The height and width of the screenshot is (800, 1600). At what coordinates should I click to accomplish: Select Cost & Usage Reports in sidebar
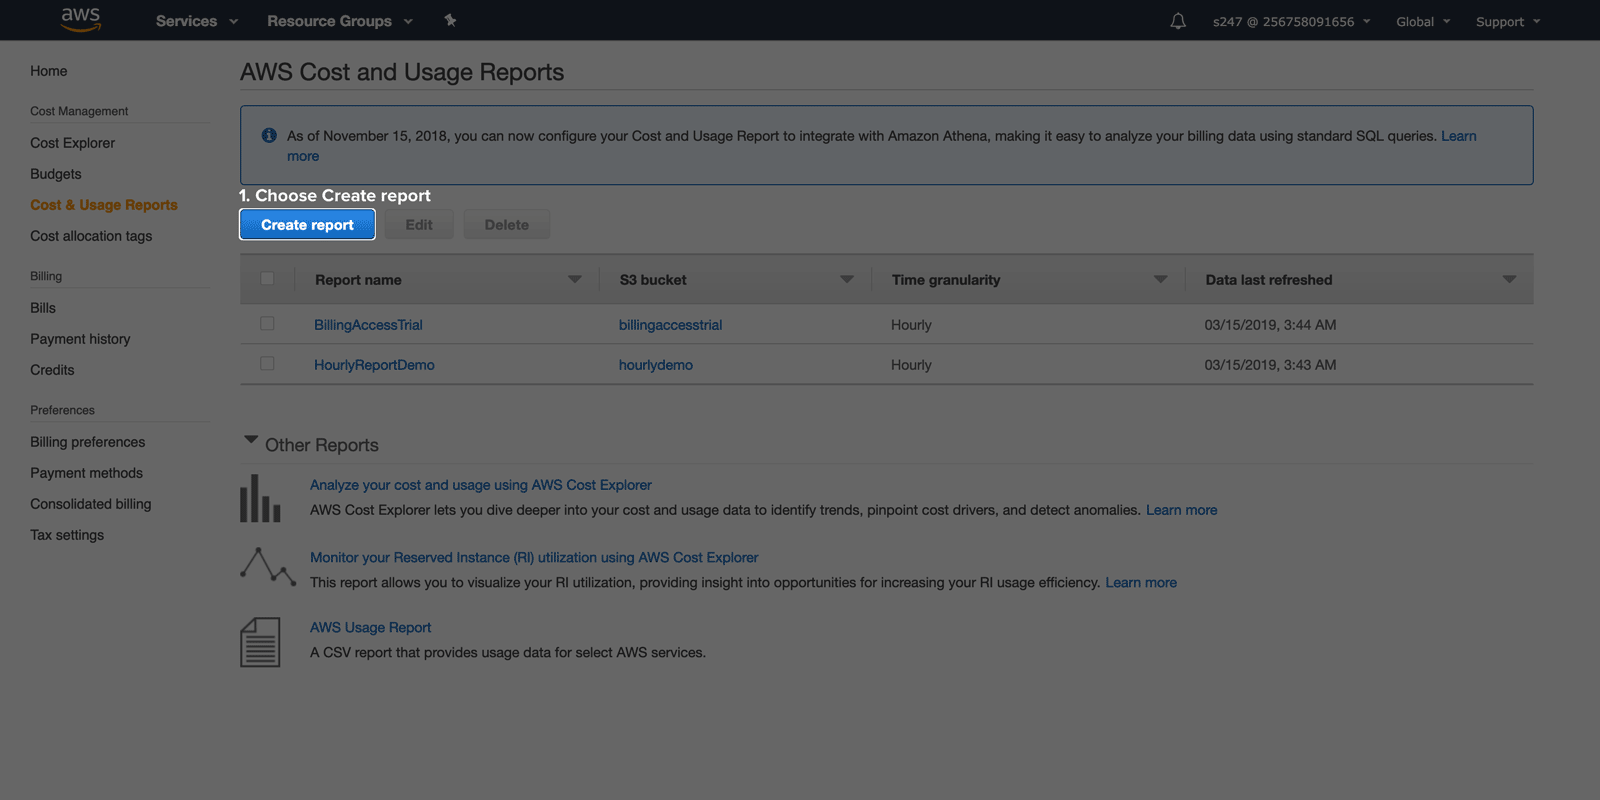pos(104,205)
